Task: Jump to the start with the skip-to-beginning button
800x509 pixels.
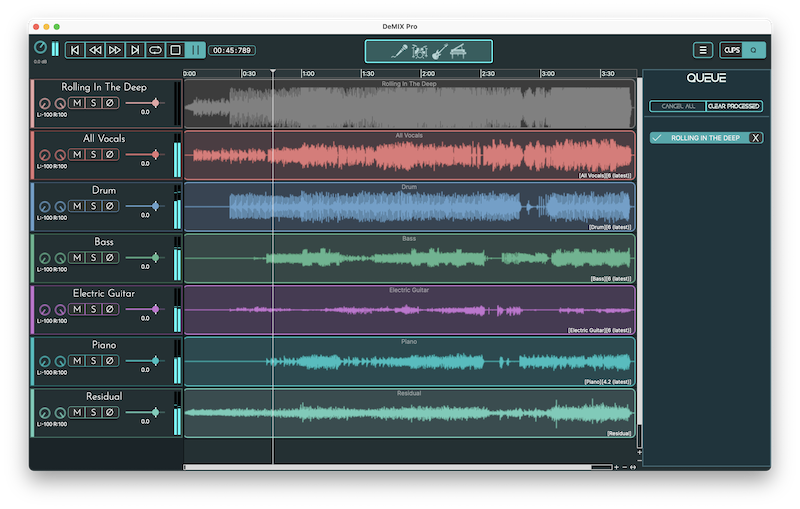Action: 75,50
